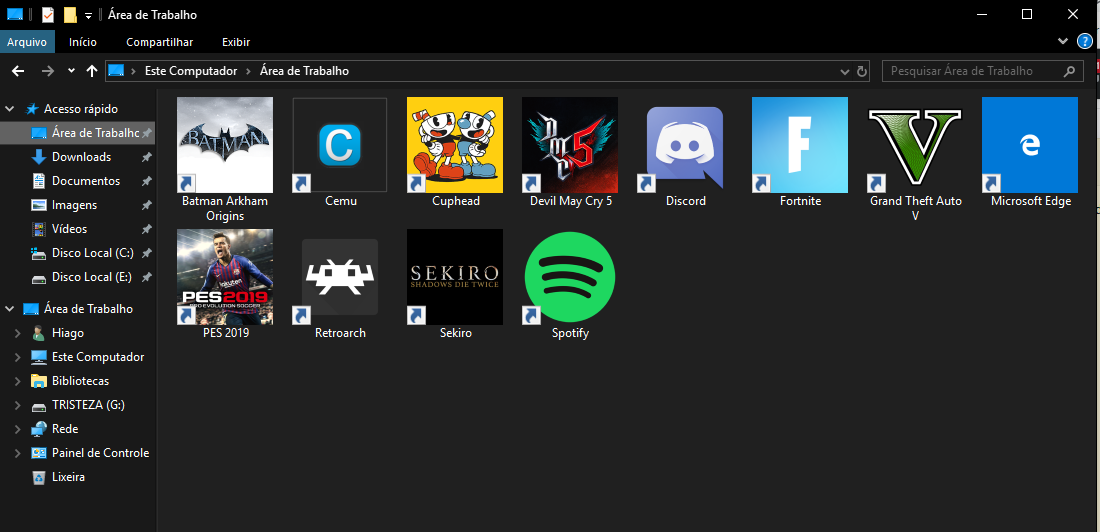Click the pin icon beside Imagens

pos(147,205)
